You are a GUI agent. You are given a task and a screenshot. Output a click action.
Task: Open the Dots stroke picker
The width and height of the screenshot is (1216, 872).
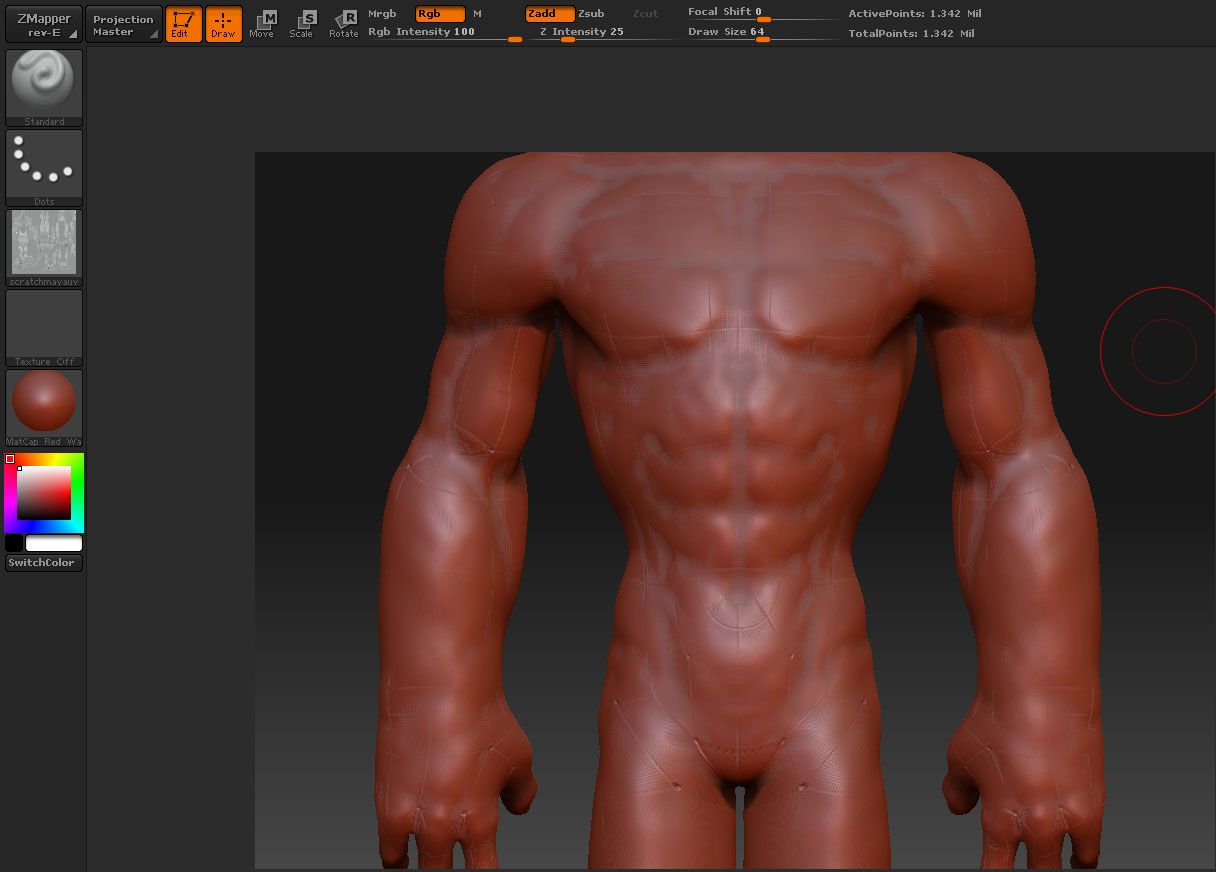pos(44,168)
